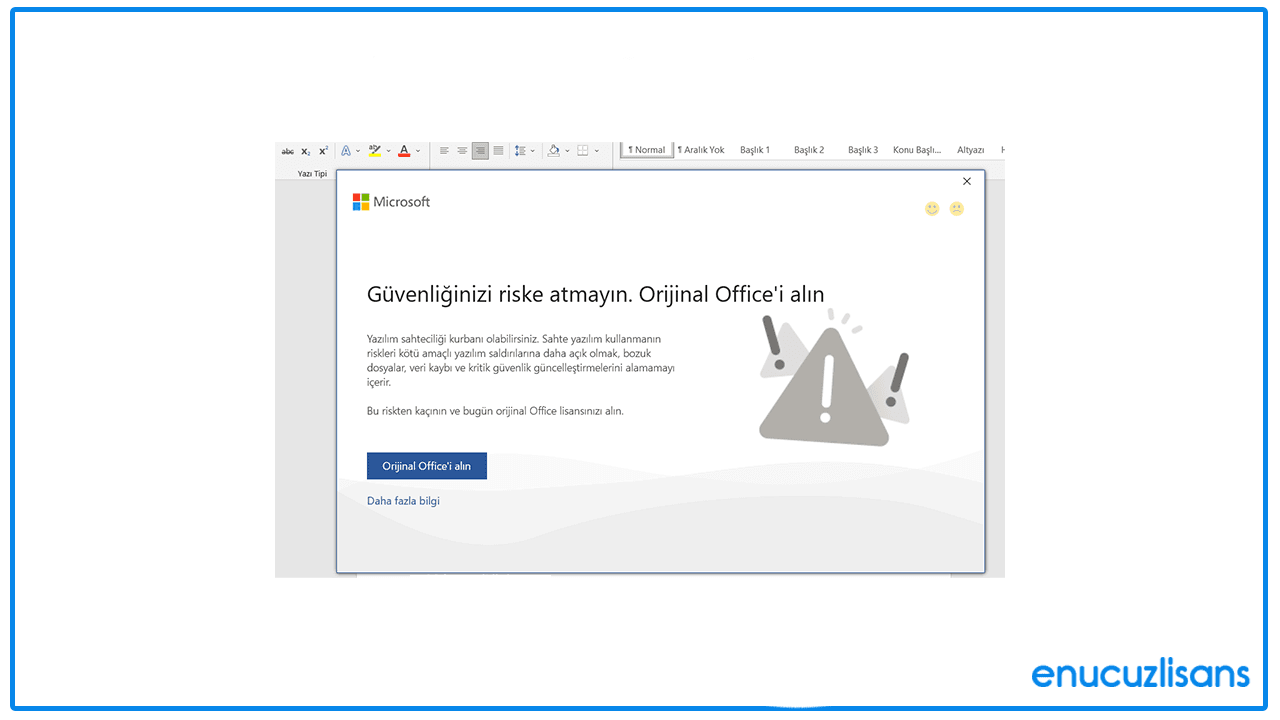Viewport: 1280px width, 720px height.
Task: Send positive feedback with the smiley face
Action: [932, 209]
